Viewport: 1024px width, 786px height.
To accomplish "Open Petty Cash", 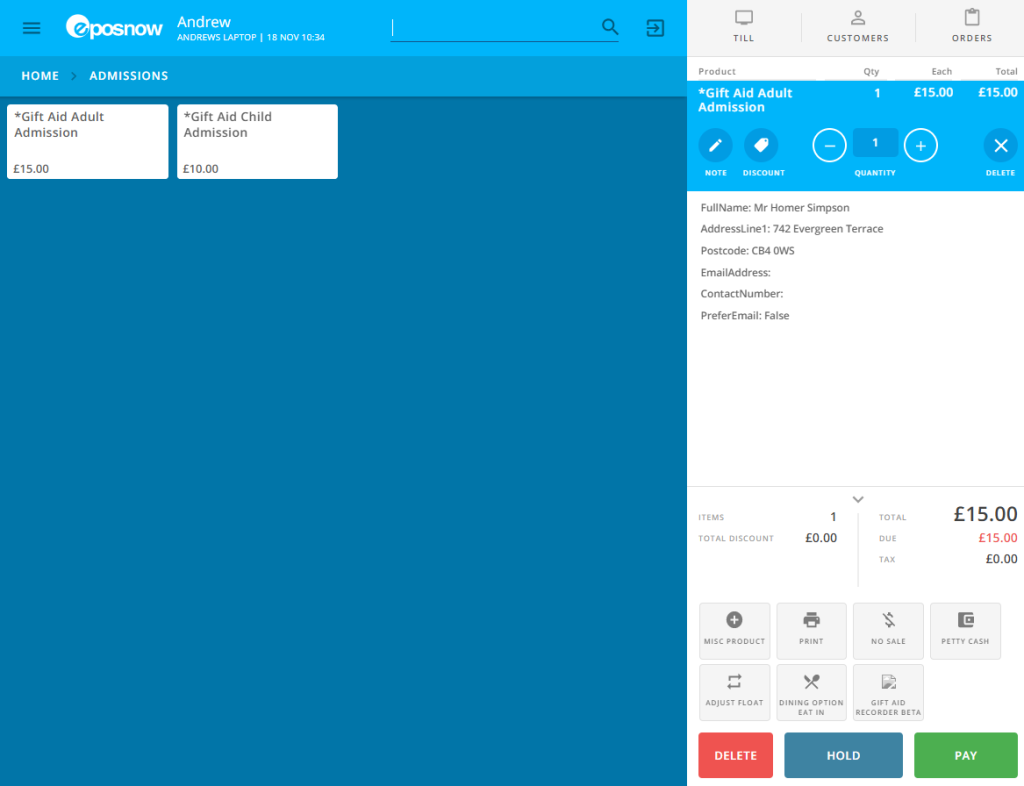I will 965,631.
